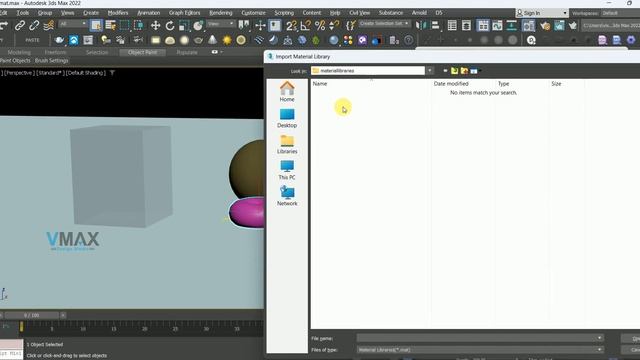Open the selection filter All dropdown

(x=73, y=24)
